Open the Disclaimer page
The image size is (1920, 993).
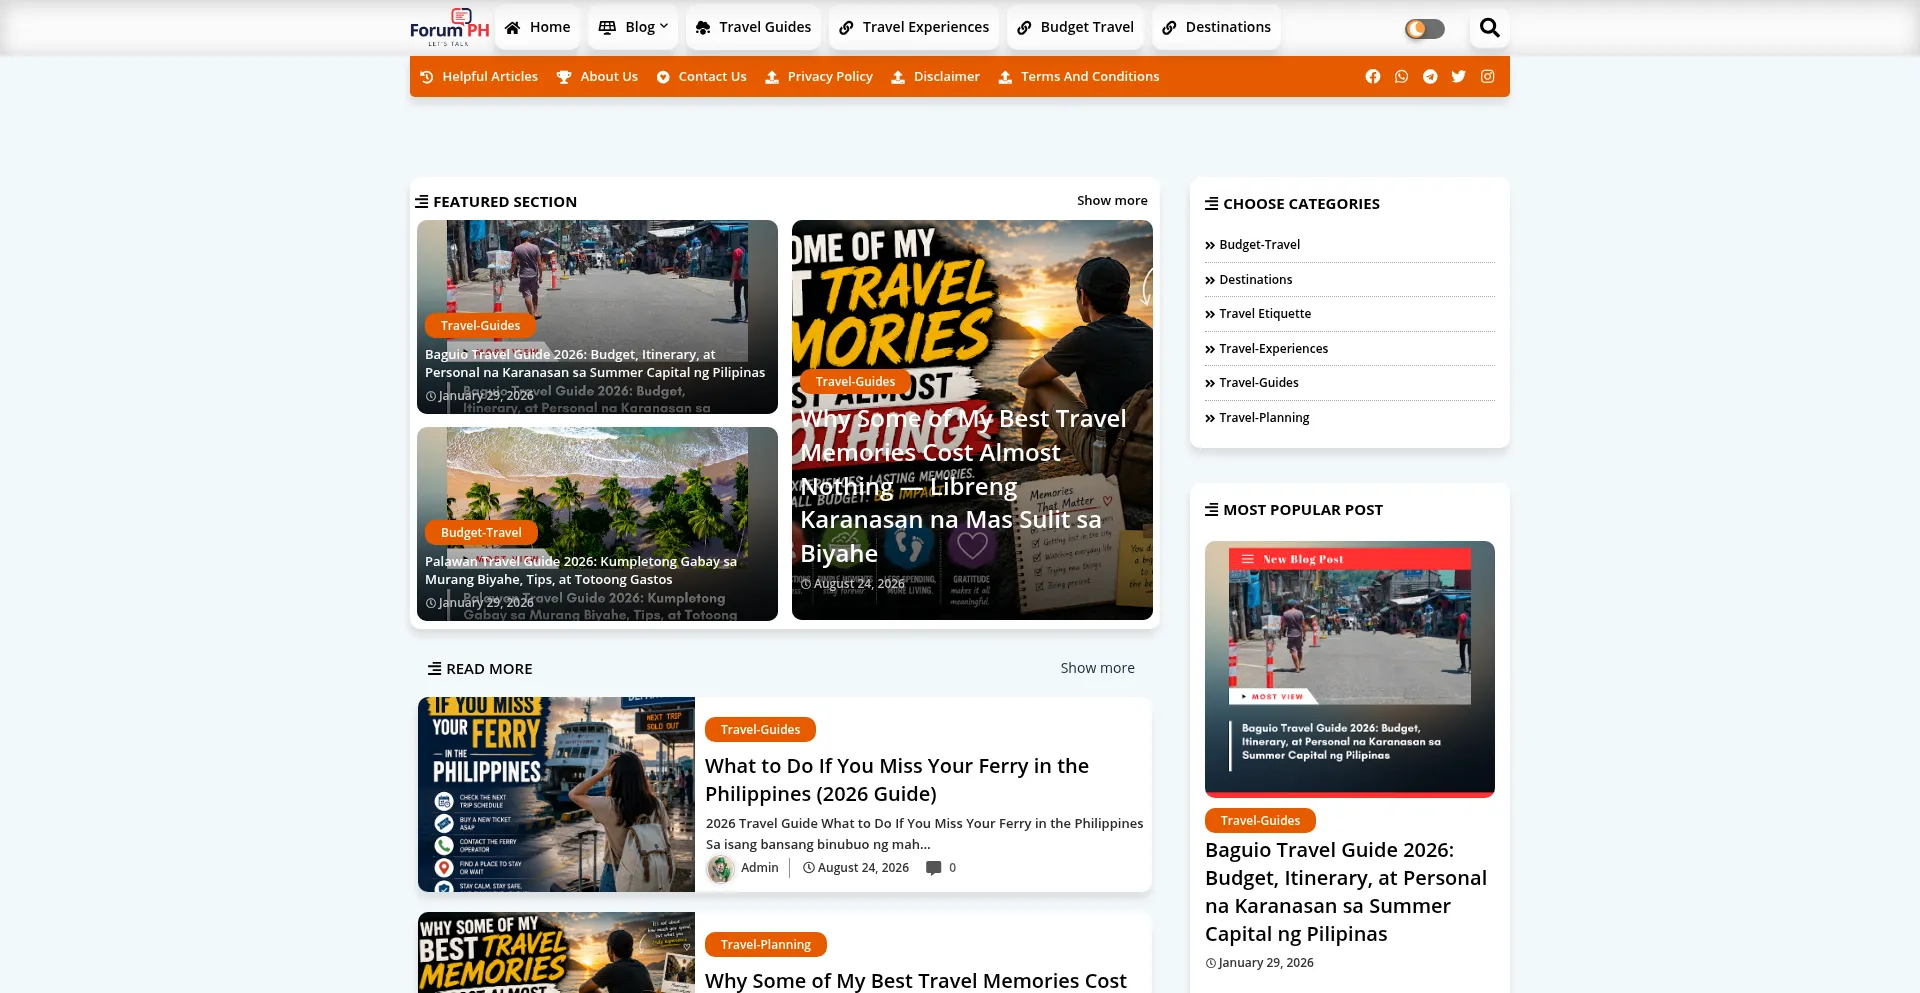pos(936,77)
